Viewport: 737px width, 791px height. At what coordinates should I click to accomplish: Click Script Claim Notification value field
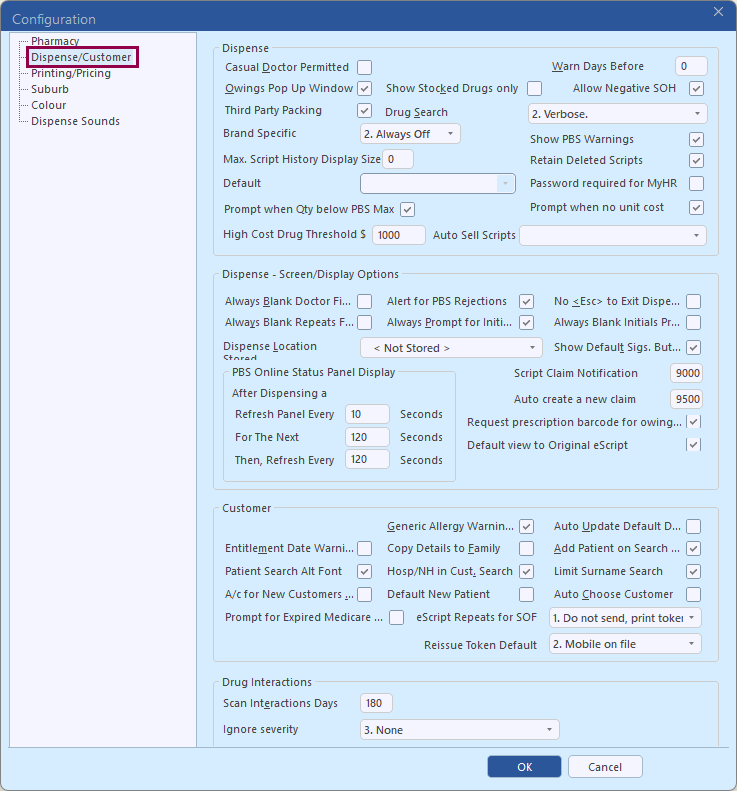pyautogui.click(x=687, y=373)
